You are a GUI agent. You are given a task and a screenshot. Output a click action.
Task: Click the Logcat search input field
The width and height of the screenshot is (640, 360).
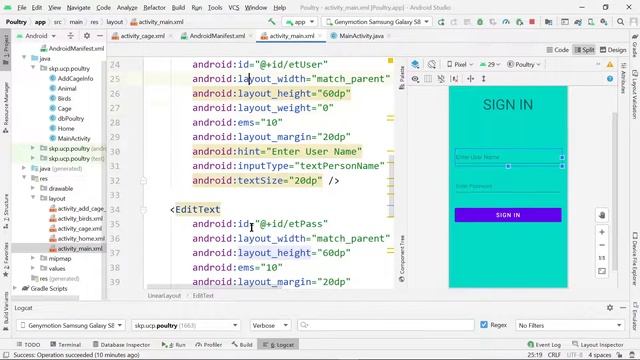pyautogui.click(x=386, y=325)
